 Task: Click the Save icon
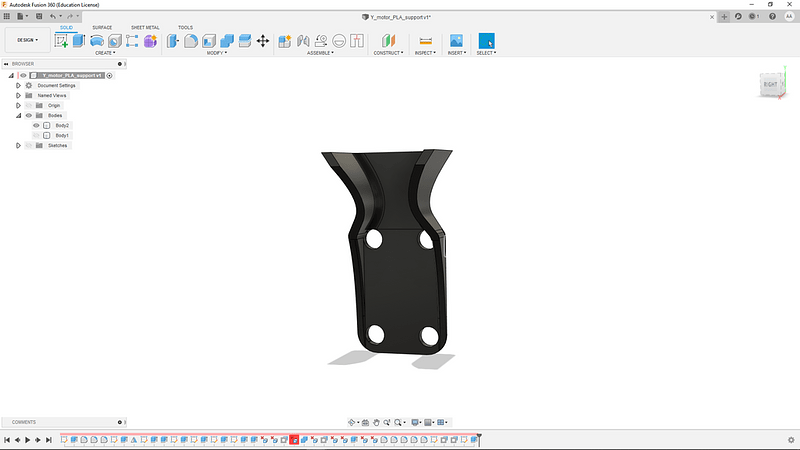click(x=39, y=16)
